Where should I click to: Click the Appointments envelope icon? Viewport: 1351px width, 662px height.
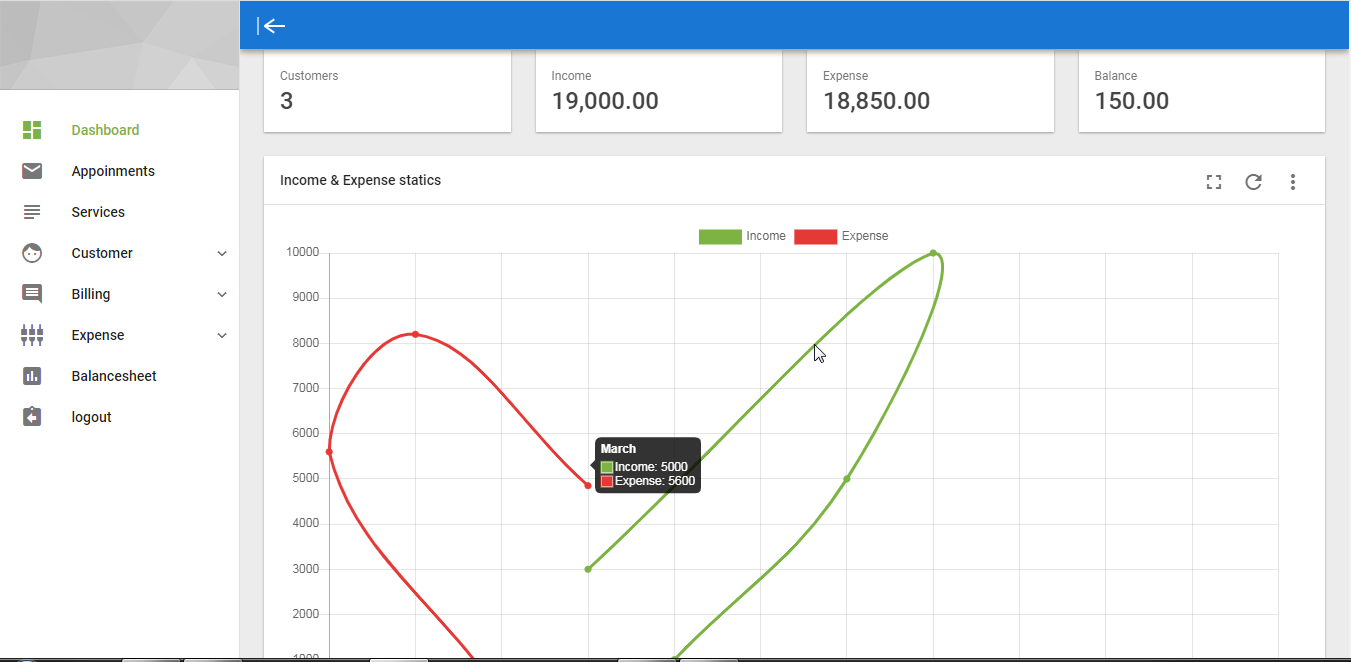click(x=32, y=171)
